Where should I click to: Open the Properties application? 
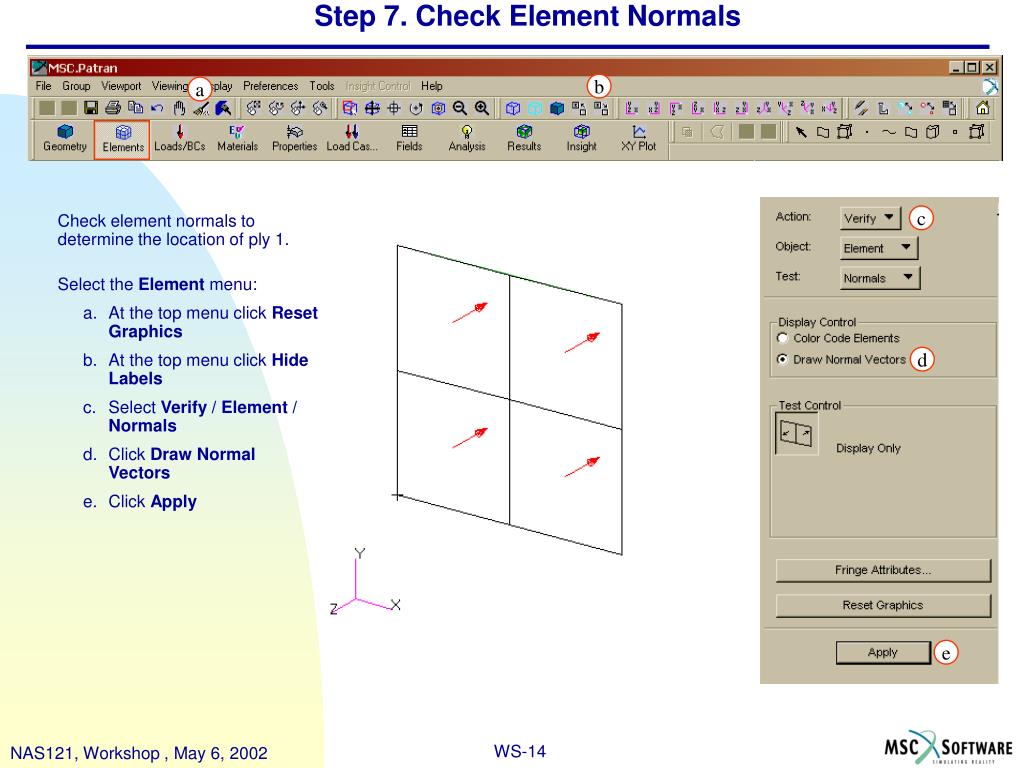click(294, 138)
